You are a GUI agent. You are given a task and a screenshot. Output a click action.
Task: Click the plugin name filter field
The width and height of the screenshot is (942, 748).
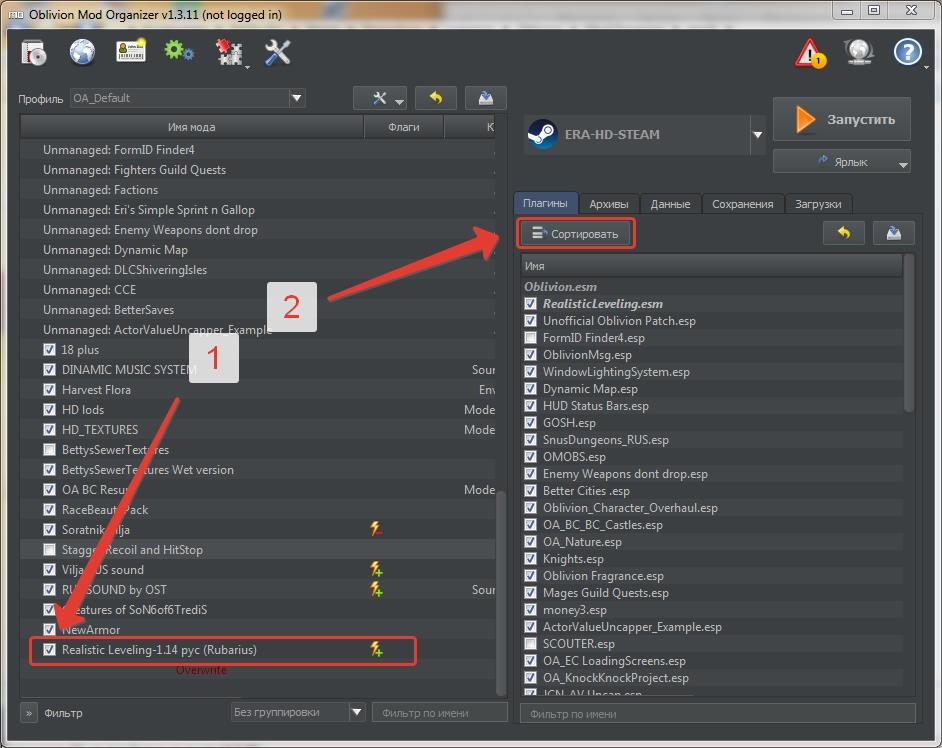click(716, 713)
